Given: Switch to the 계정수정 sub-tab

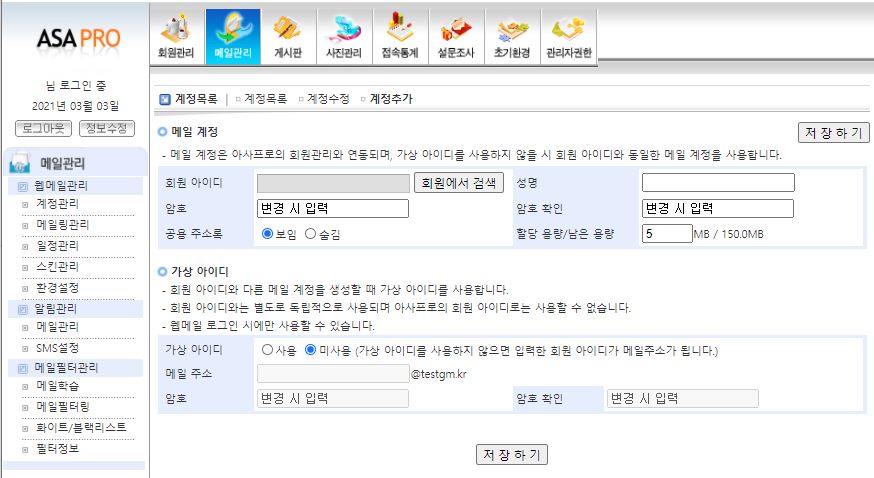Looking at the screenshot, I should [x=327, y=99].
